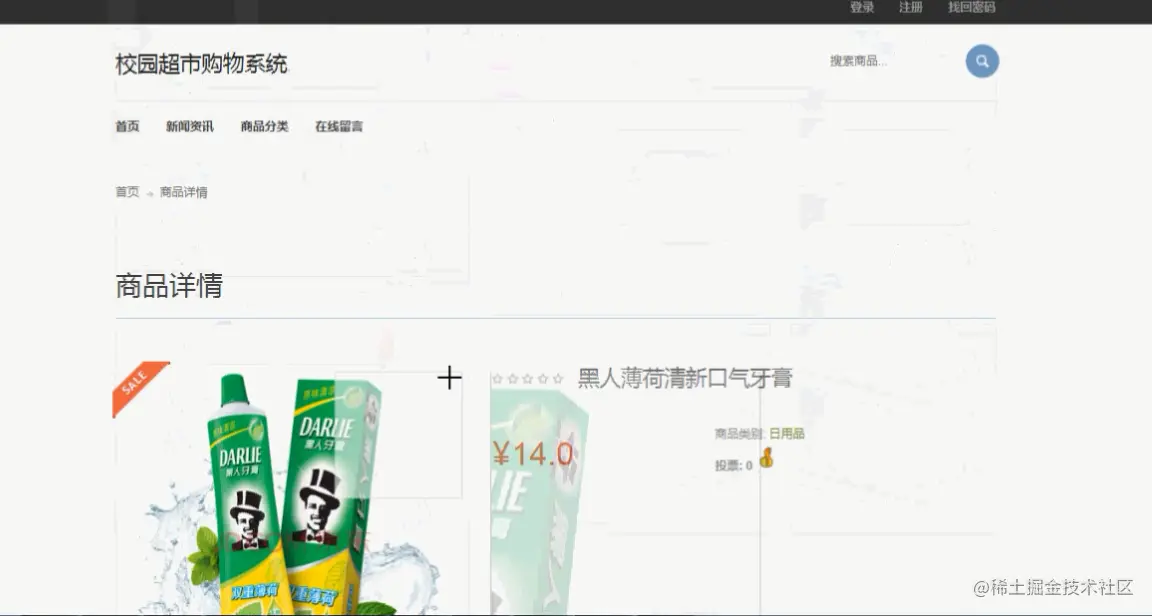Open the 找回密码 password recovery link
This screenshot has height=616, width=1152.
tap(971, 7)
